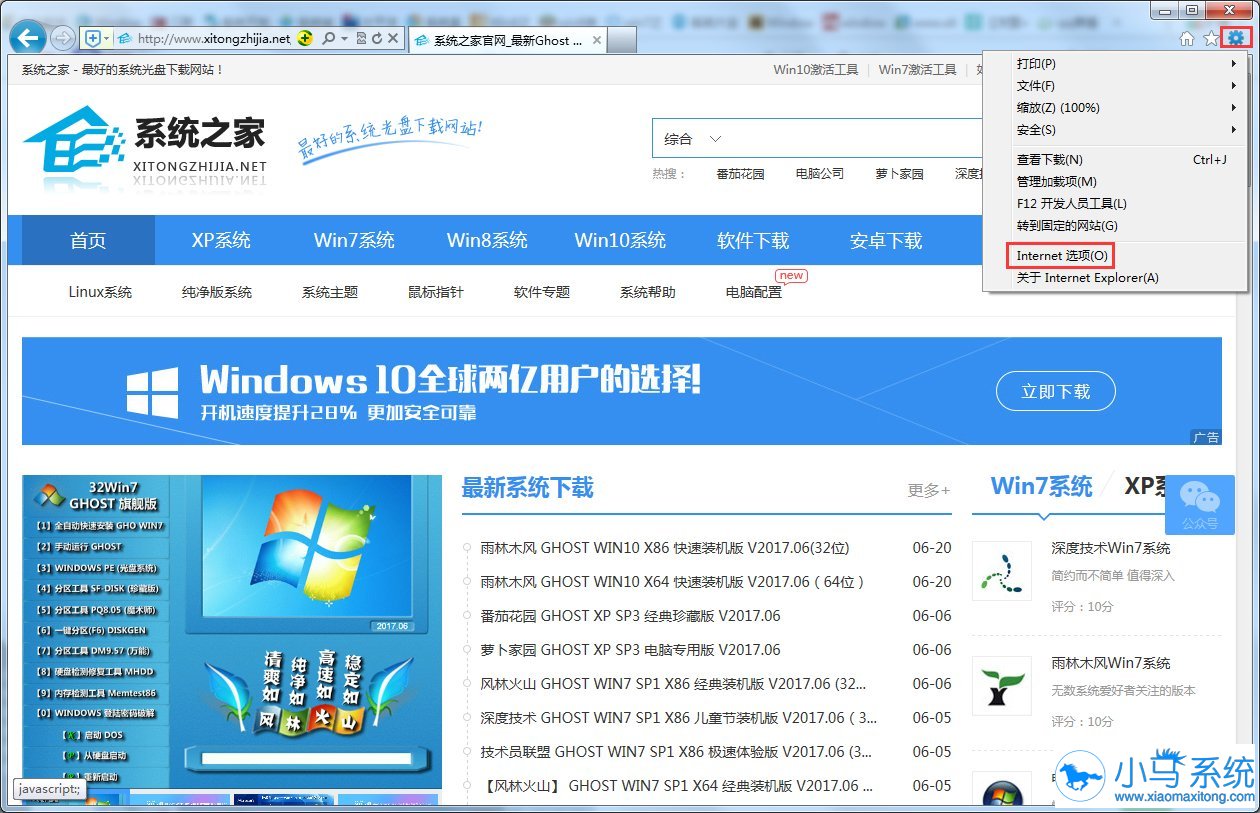1260x813 pixels.
Task: Click 电脑配置 link with new badge
Action: tap(754, 292)
